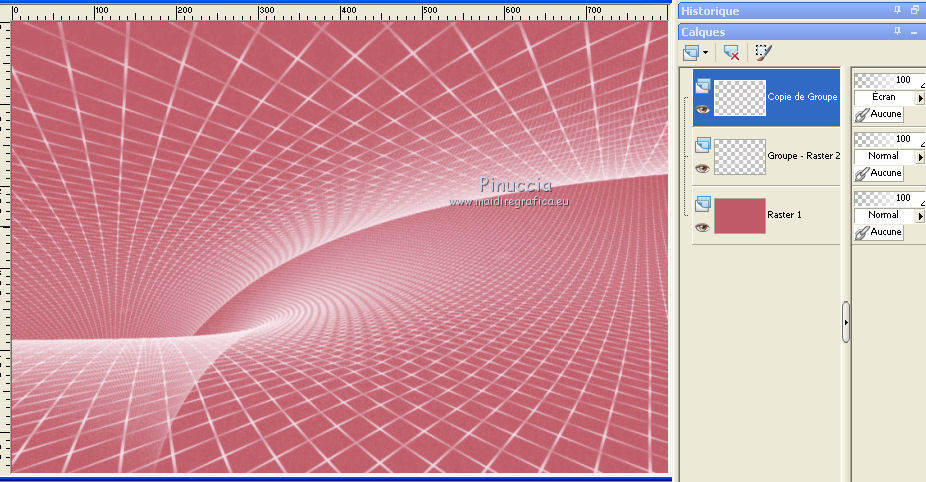Toggle link Aucune for Groupe - Raster 2
Screen dimensions: 926x482
(x=879, y=174)
